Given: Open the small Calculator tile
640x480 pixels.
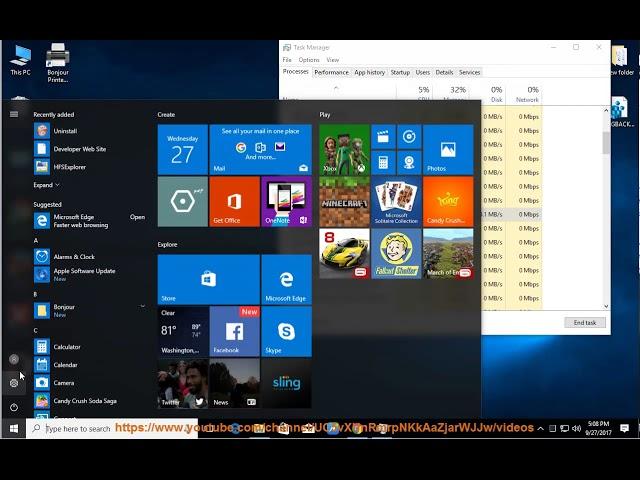Looking at the screenshot, I should (x=383, y=162).
